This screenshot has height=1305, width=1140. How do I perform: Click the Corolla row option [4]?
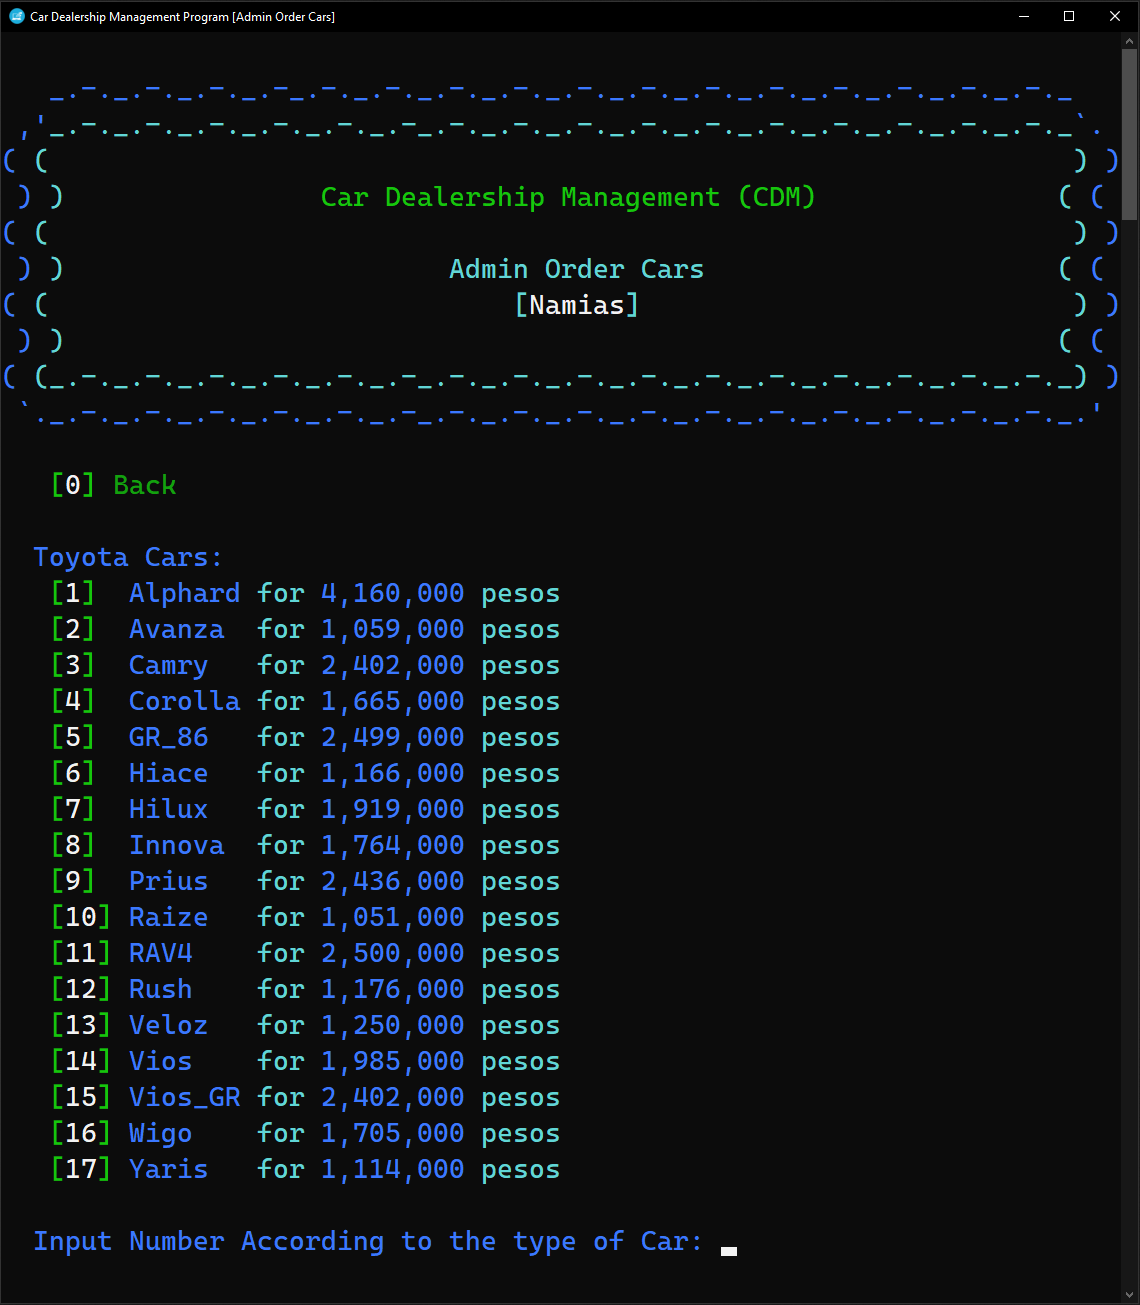(305, 701)
